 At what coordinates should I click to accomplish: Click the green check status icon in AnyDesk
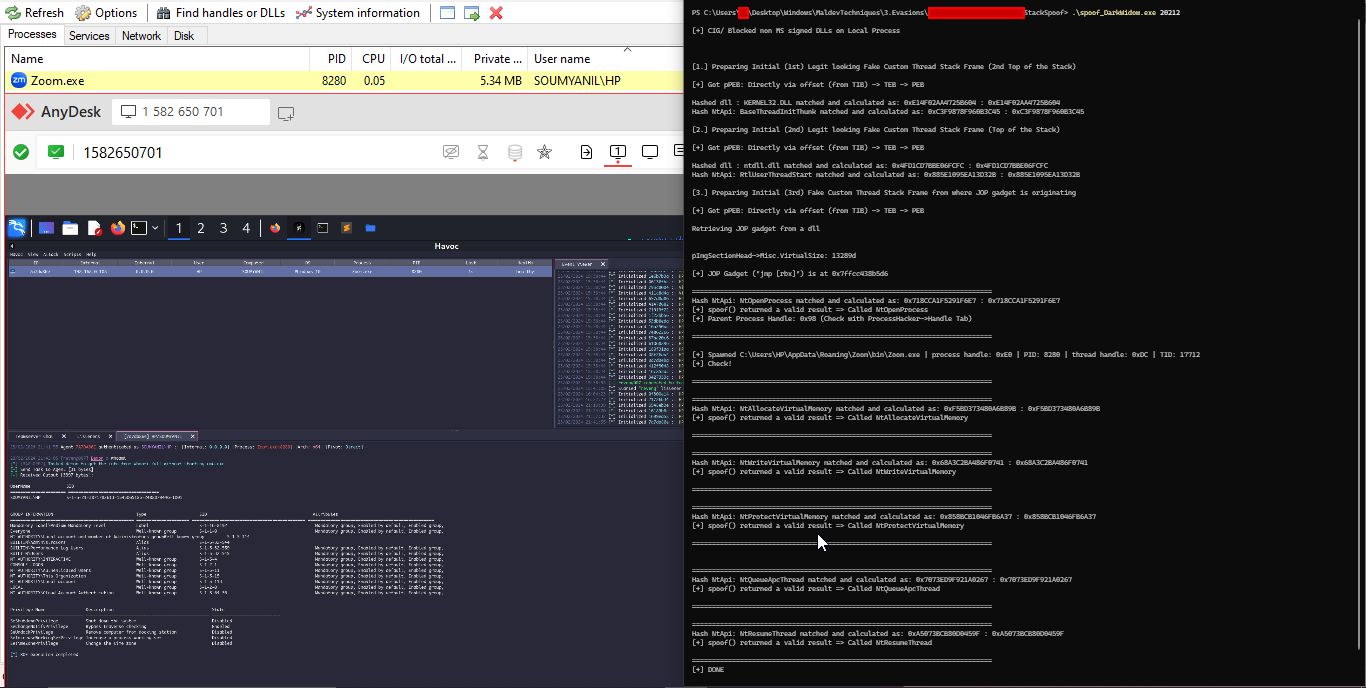[21, 152]
